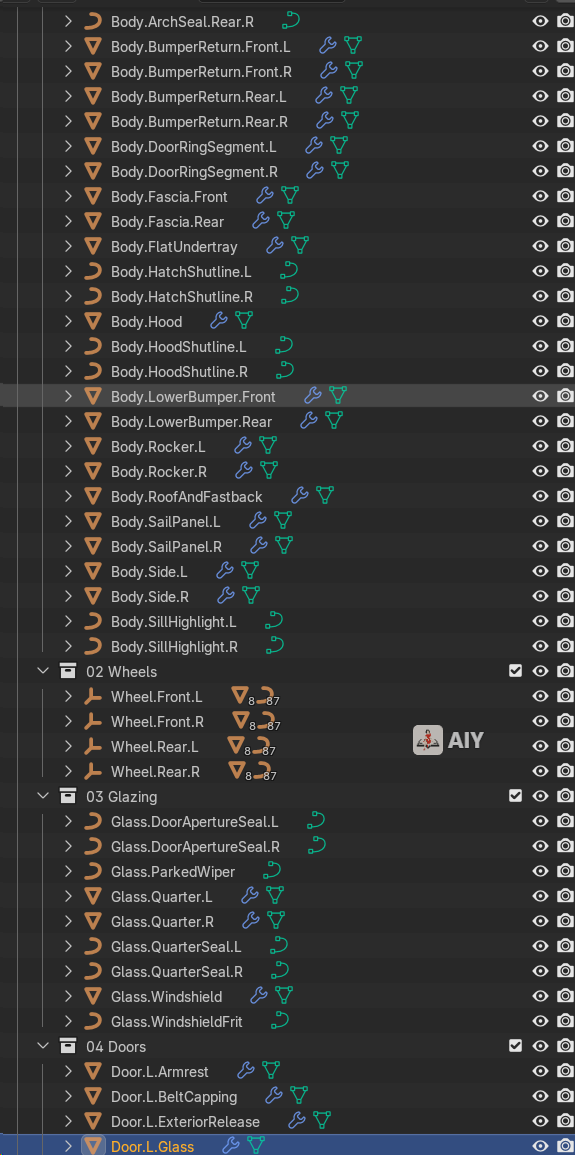Toggle visibility of the 02 Wheels collection

(x=540, y=671)
